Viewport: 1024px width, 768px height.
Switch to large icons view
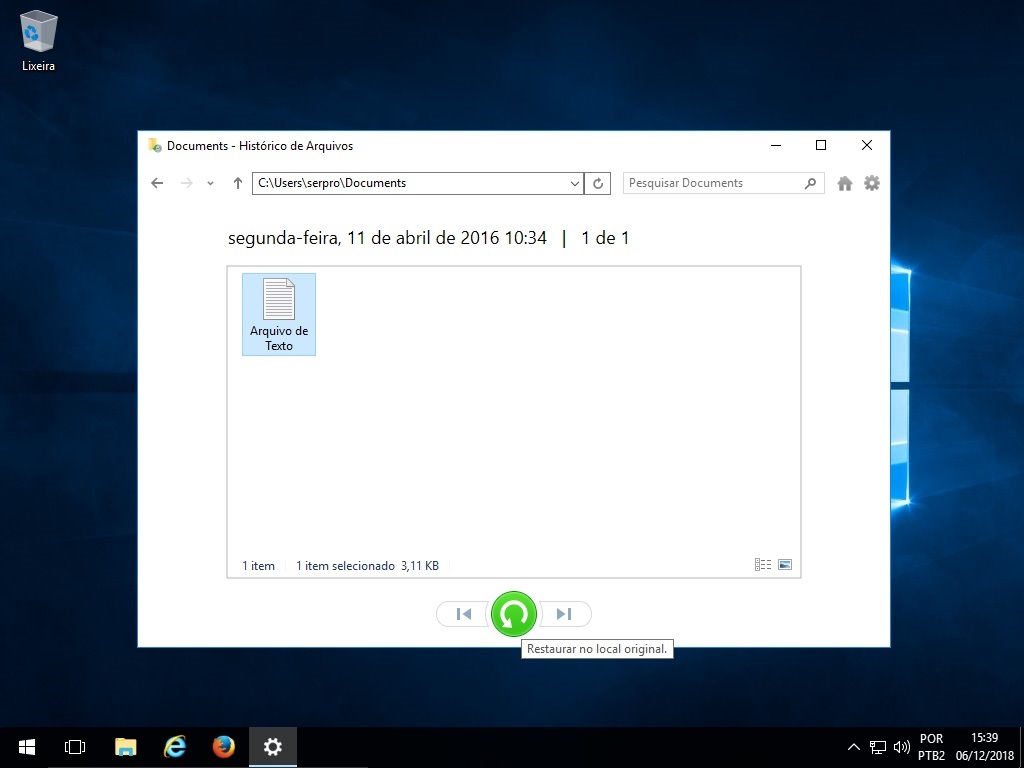point(785,565)
